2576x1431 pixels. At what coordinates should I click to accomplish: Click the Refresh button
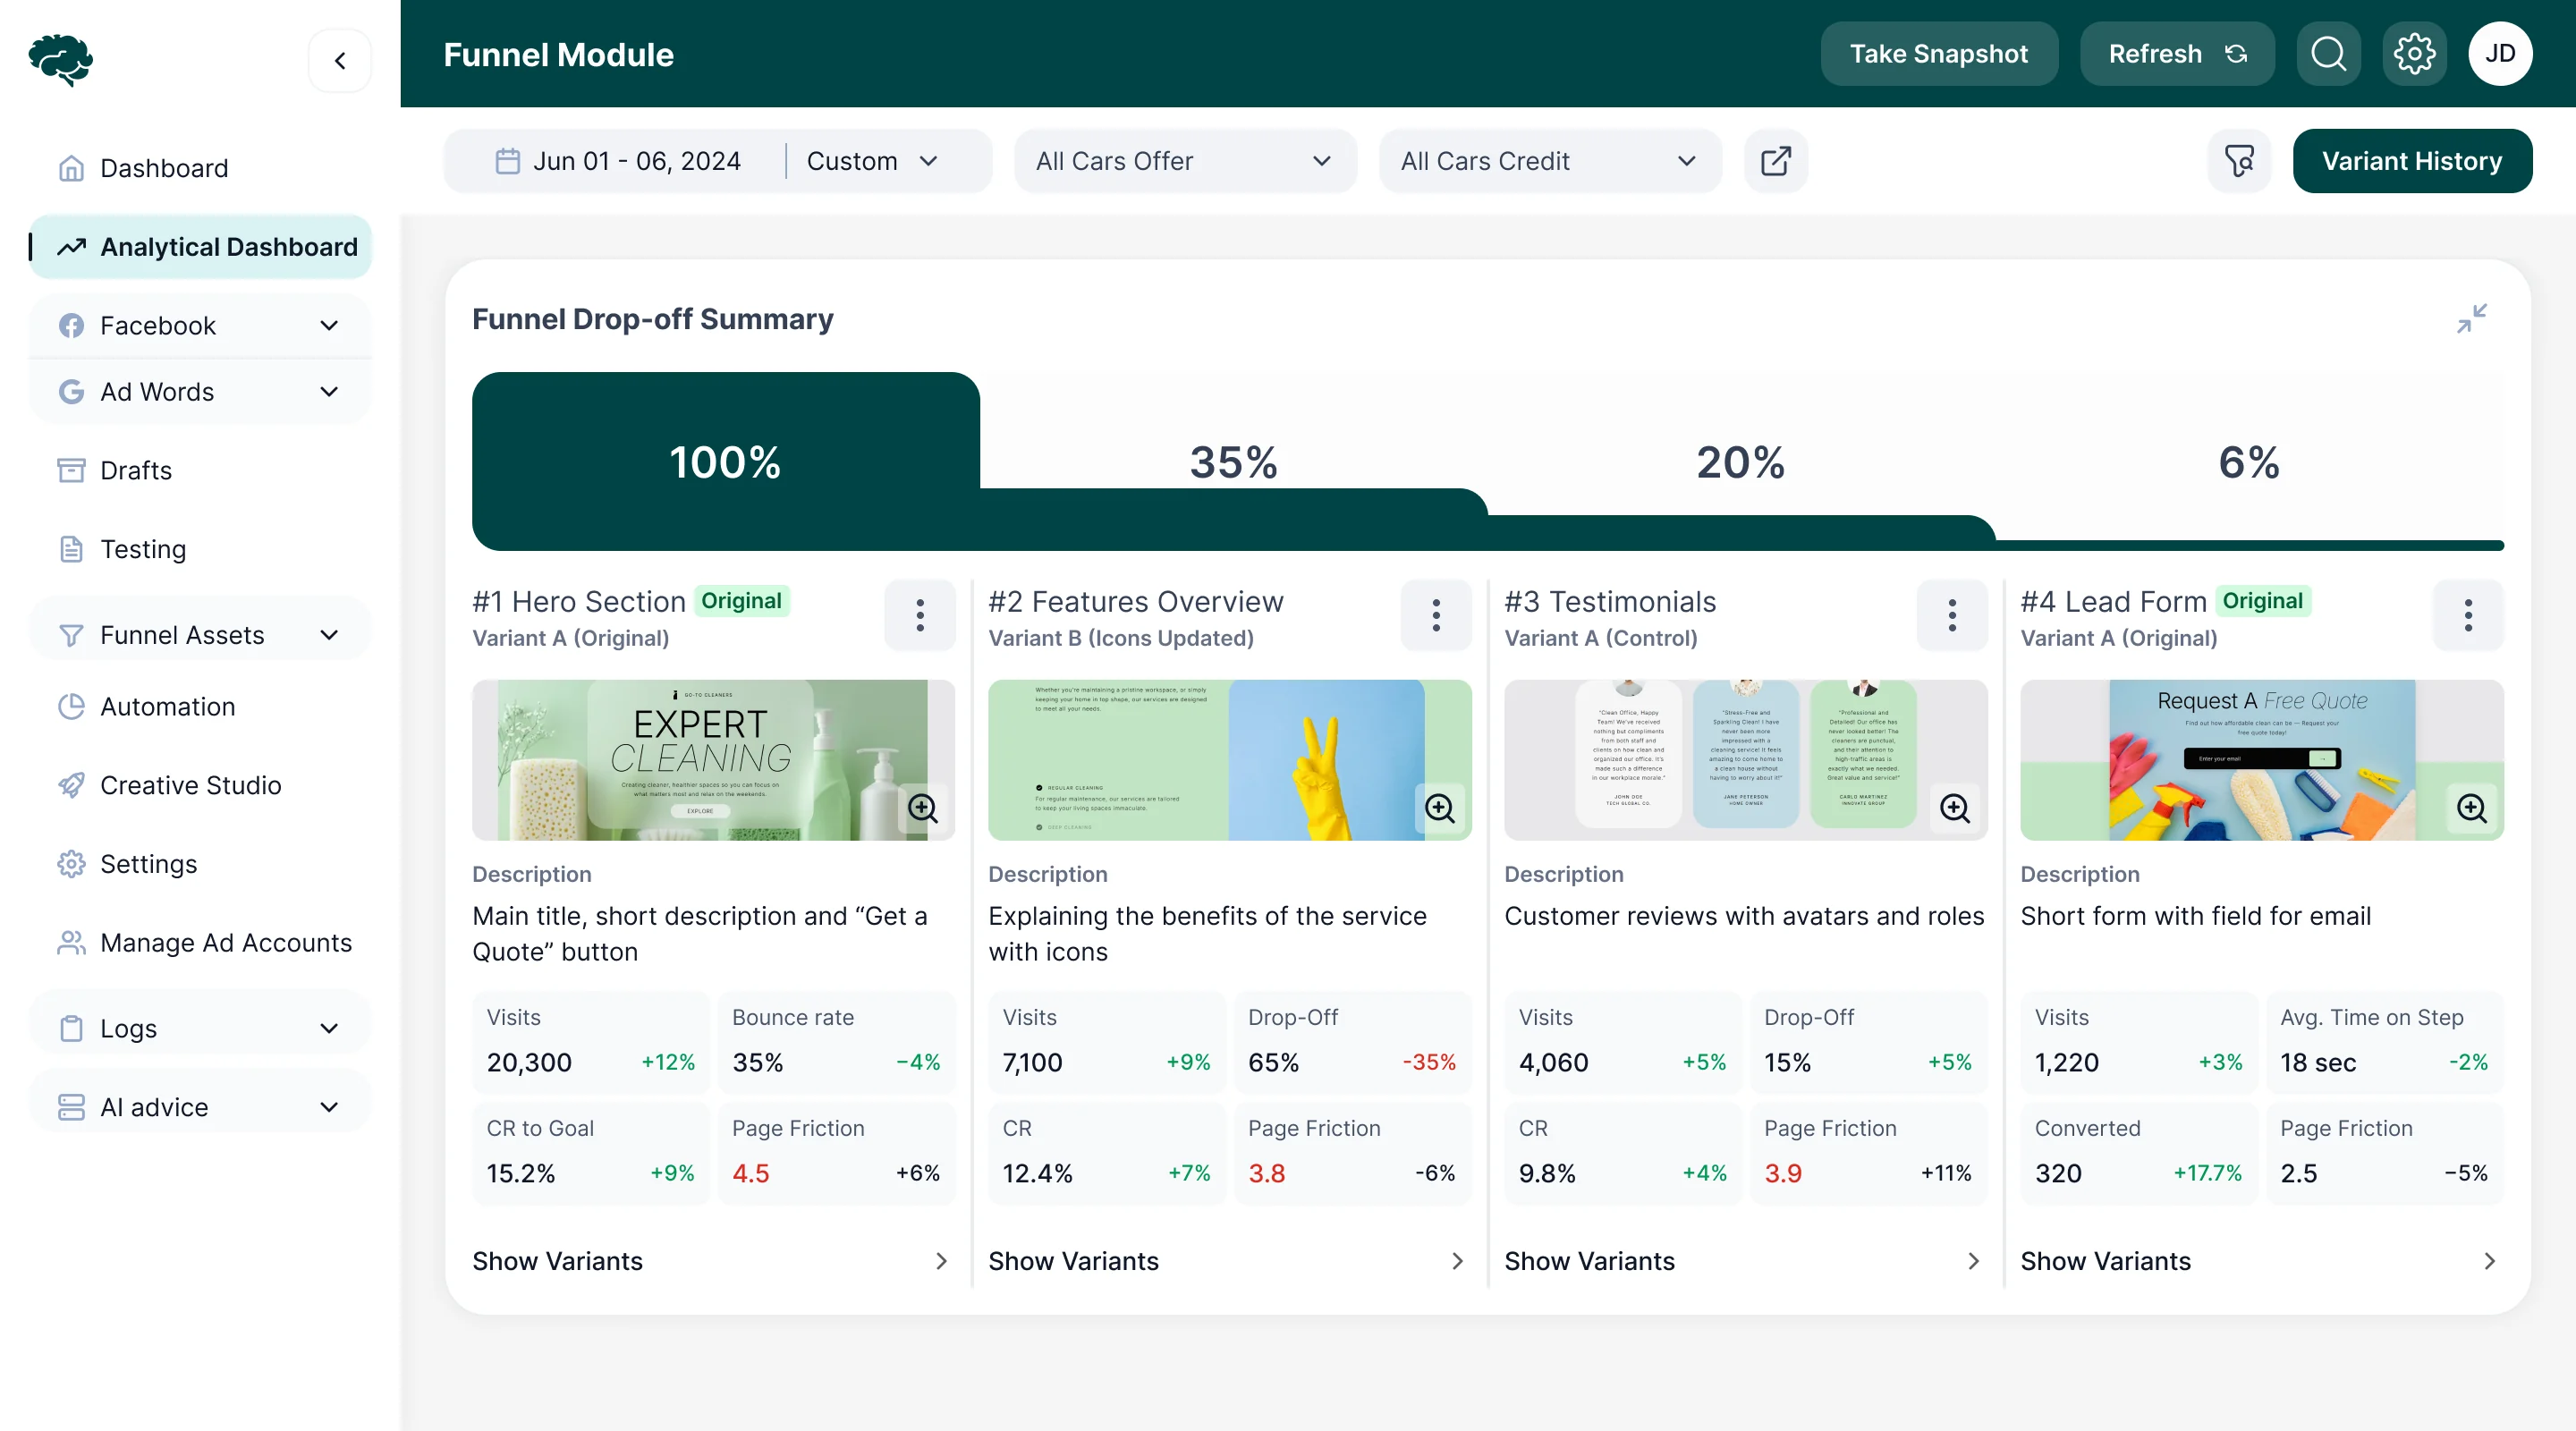pos(2176,54)
